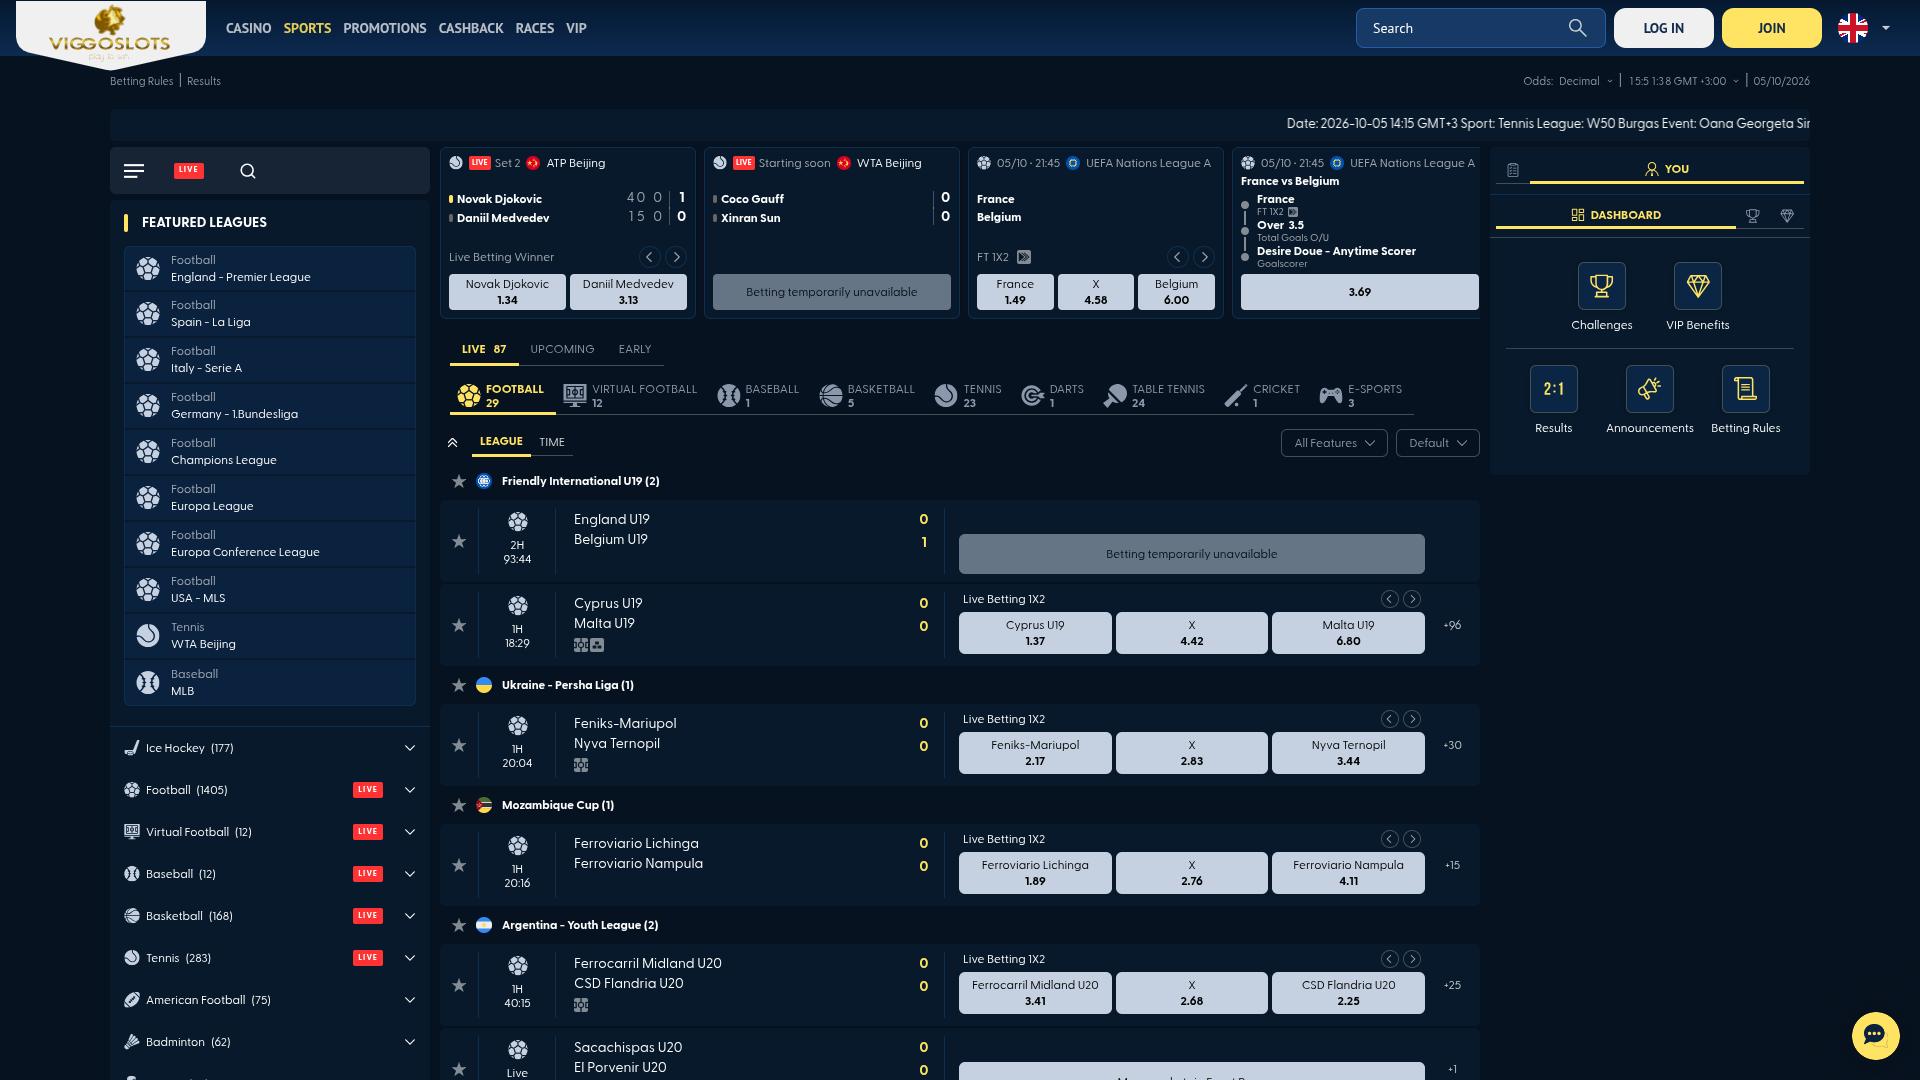Expand the American Football (75) section

pyautogui.click(x=270, y=1000)
